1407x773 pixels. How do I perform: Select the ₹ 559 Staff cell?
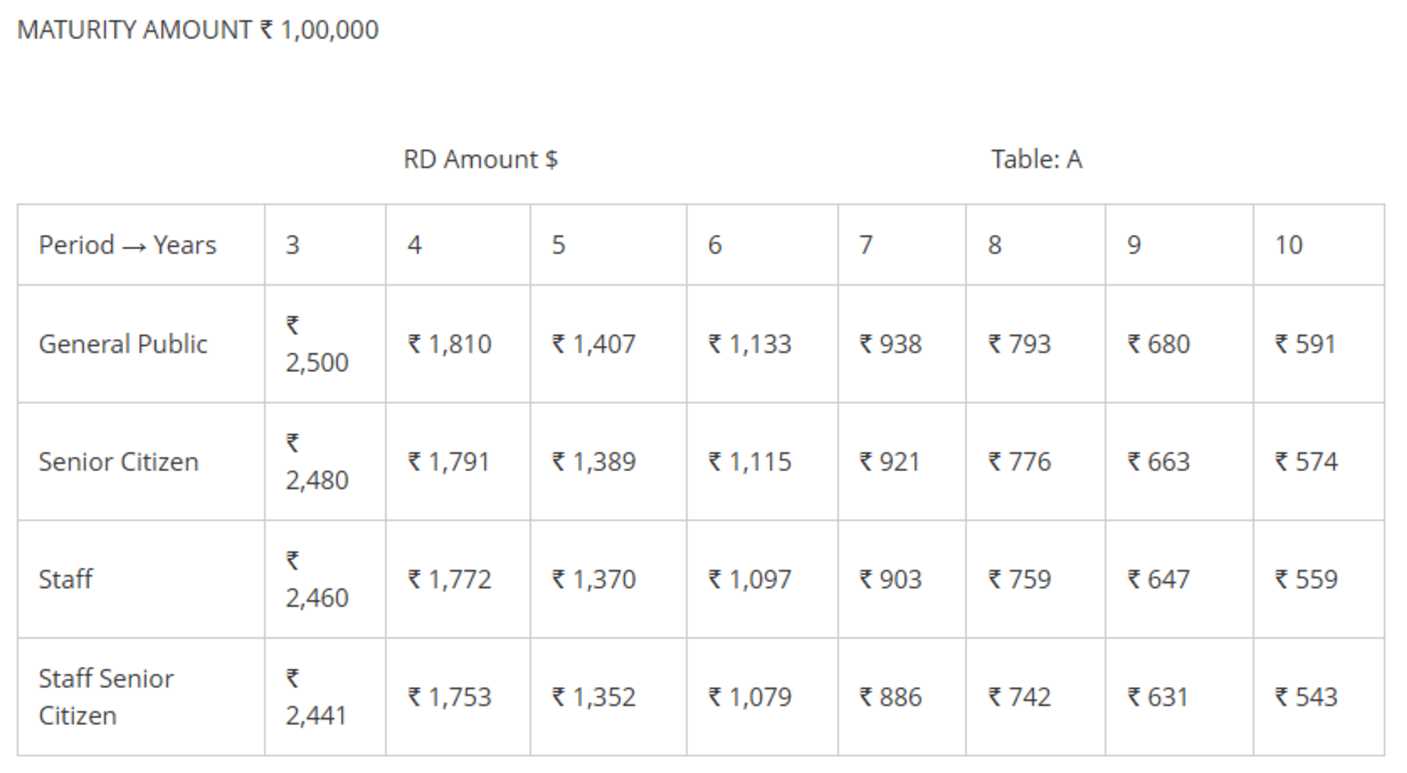[1305, 579]
